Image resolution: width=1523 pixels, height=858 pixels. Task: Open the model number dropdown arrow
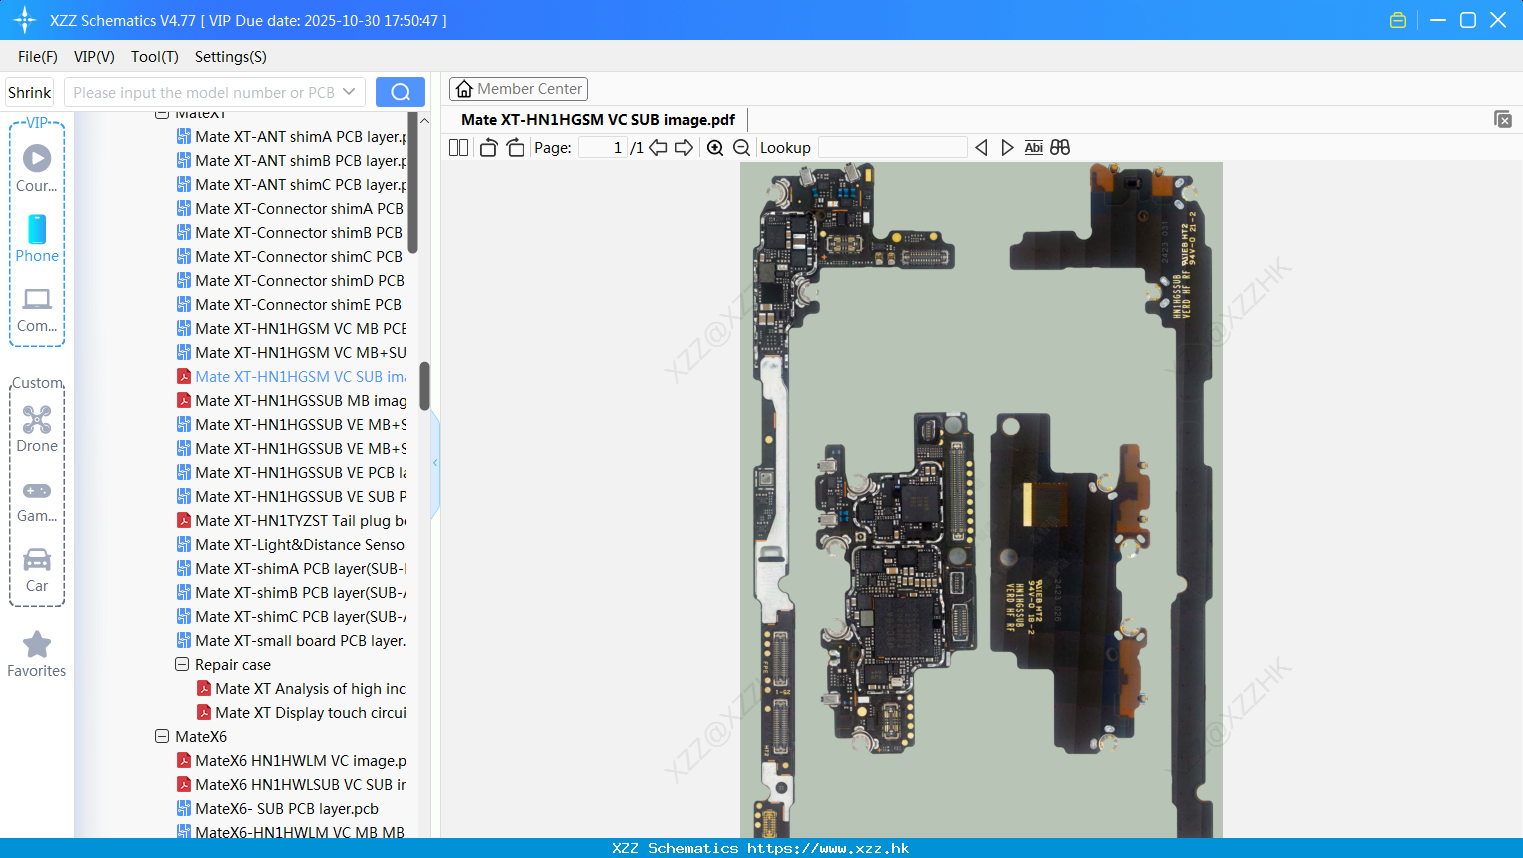349,92
